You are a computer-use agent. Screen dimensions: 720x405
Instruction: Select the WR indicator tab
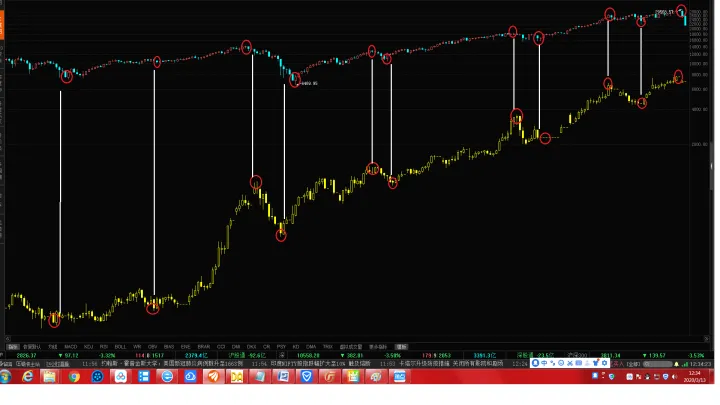point(137,347)
